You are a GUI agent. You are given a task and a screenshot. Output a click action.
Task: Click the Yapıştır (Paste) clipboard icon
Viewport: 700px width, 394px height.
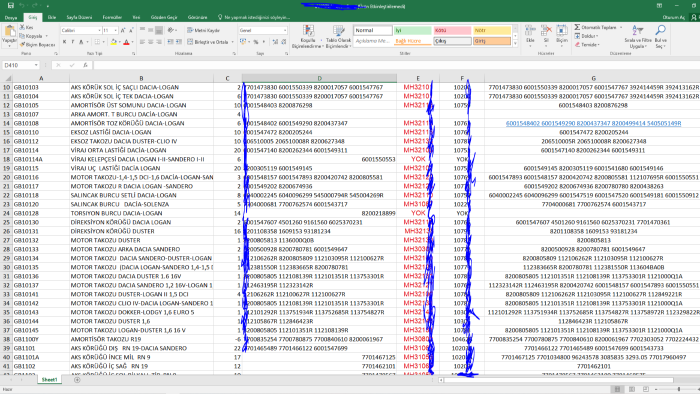(x=9, y=31)
